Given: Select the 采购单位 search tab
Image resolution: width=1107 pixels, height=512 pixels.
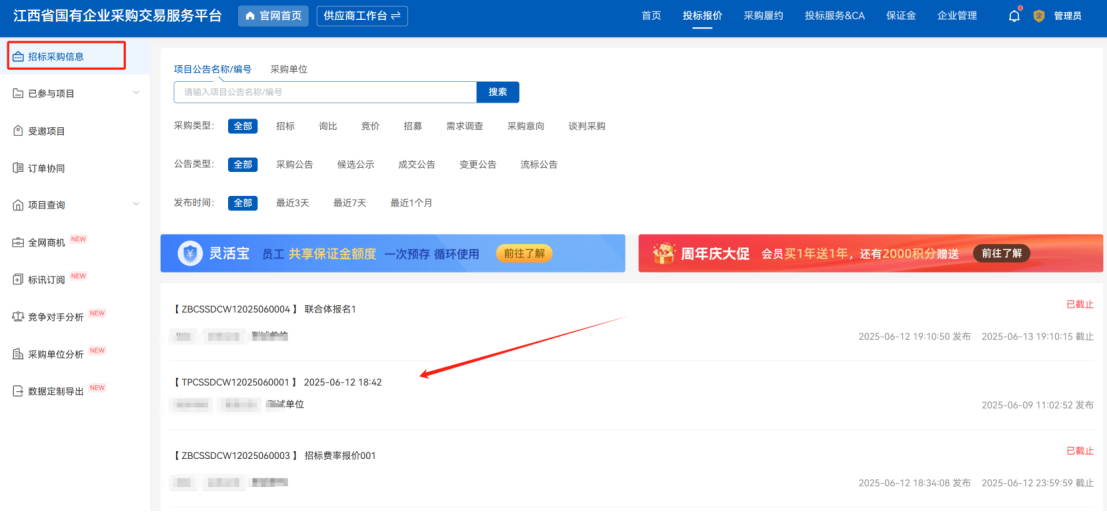Looking at the screenshot, I should [289, 69].
